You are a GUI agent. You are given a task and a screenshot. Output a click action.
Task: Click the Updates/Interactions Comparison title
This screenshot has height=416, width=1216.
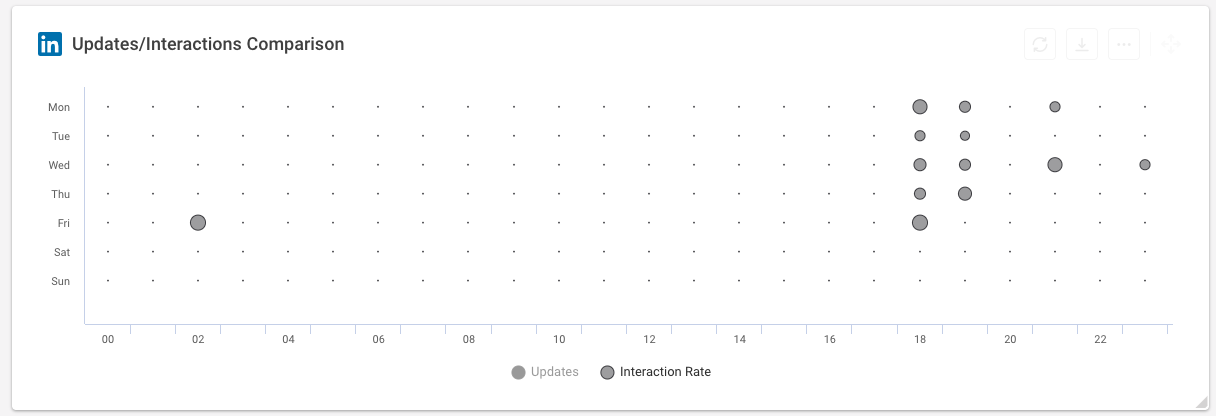click(x=208, y=44)
